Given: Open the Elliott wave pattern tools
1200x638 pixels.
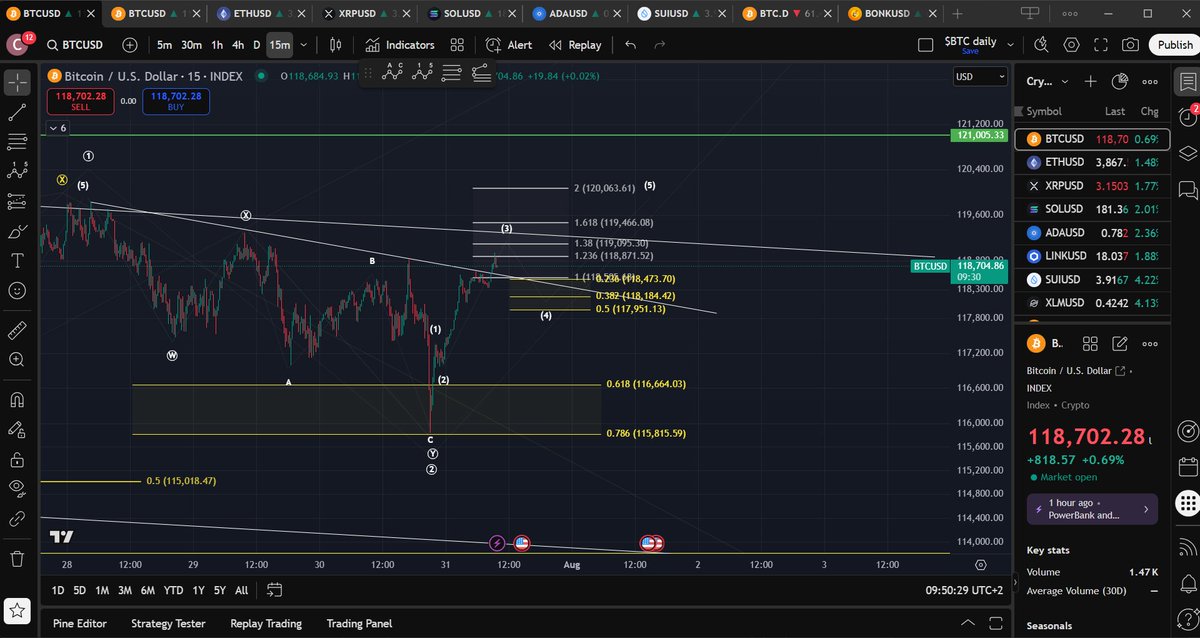Looking at the screenshot, I should [17, 172].
